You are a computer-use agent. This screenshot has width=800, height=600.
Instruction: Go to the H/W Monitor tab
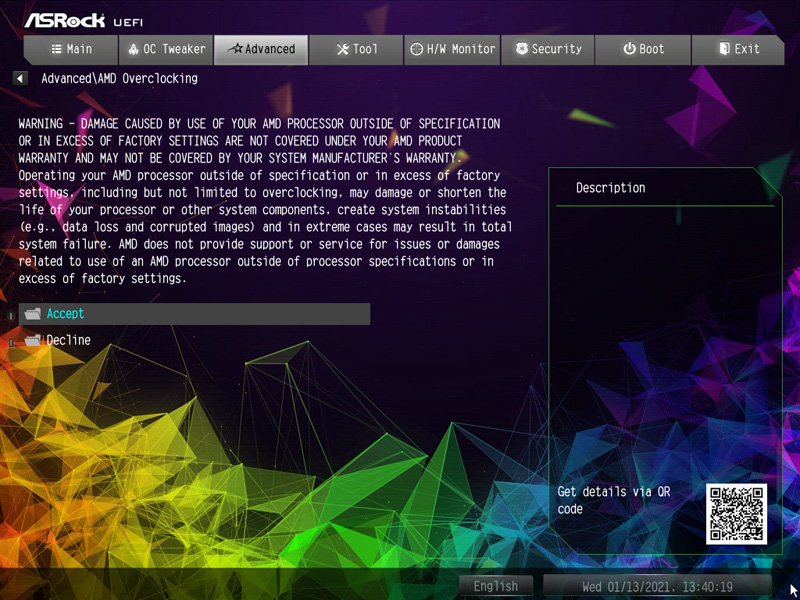(x=452, y=49)
